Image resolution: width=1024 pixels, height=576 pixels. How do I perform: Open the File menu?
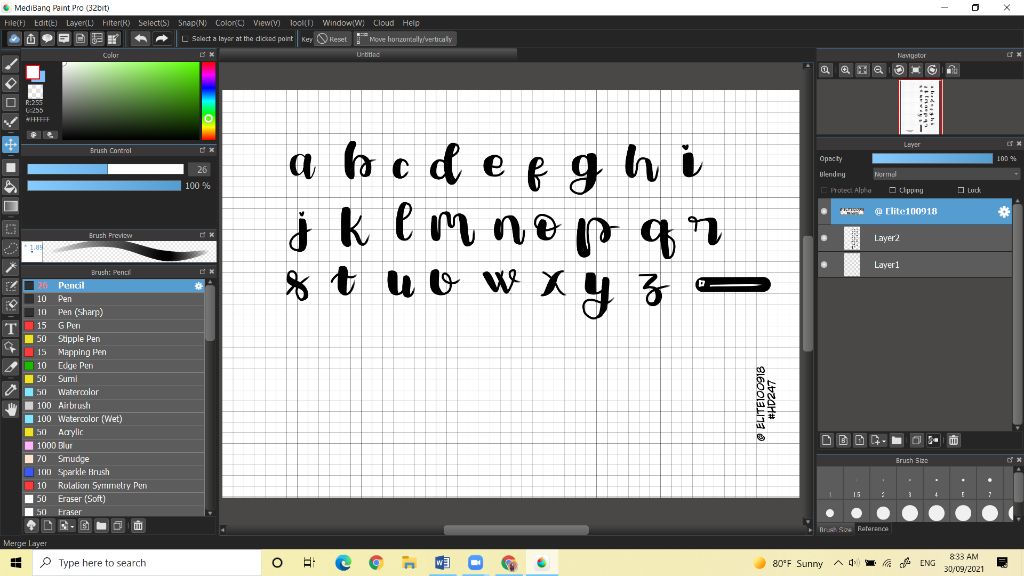tap(14, 23)
